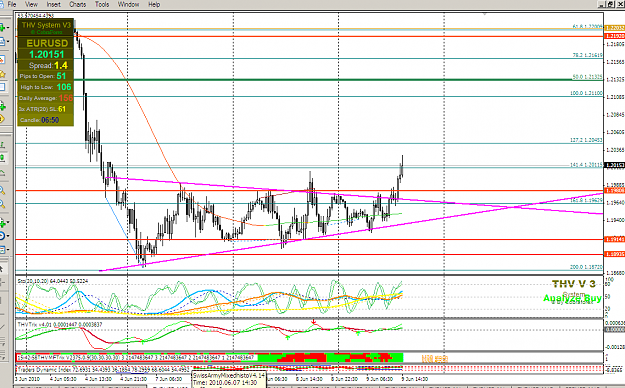625x388 pixels.
Task: Click the 9 Jun 14:30 time axis label
Action: pos(415,379)
